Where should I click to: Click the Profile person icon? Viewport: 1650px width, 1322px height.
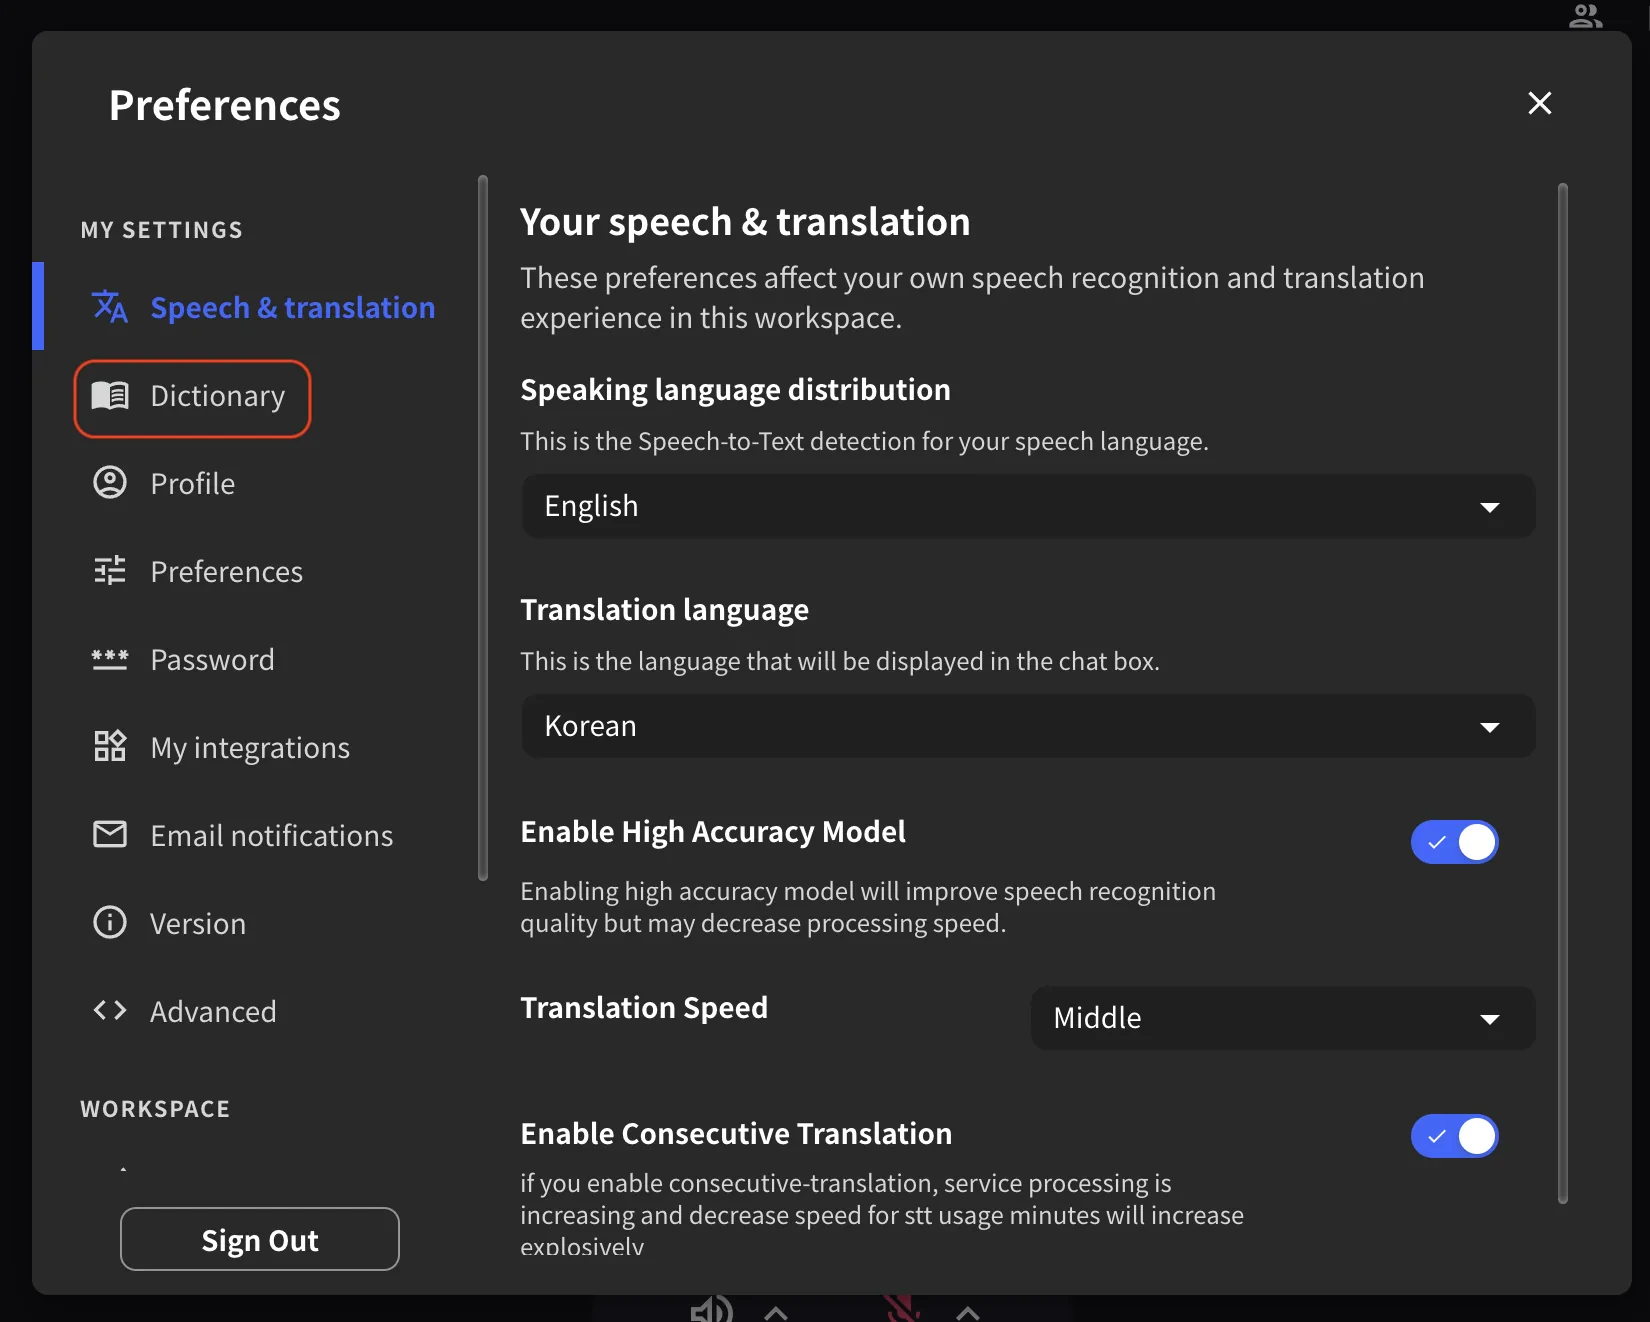(x=110, y=483)
